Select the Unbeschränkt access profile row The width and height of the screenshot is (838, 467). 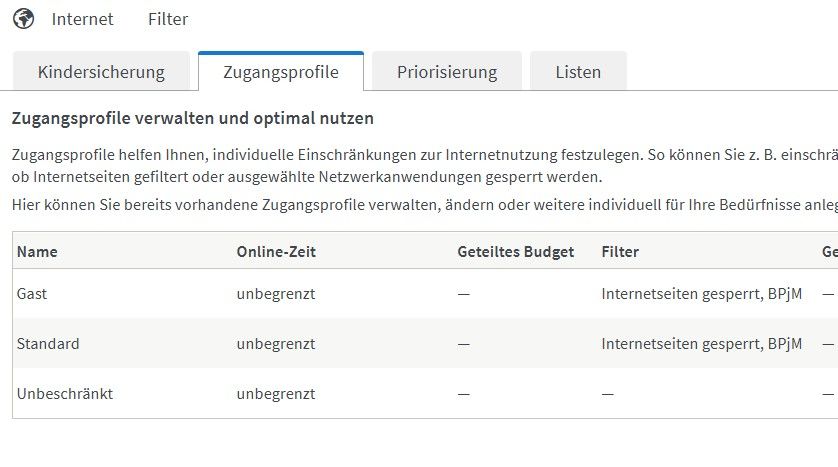(65, 394)
